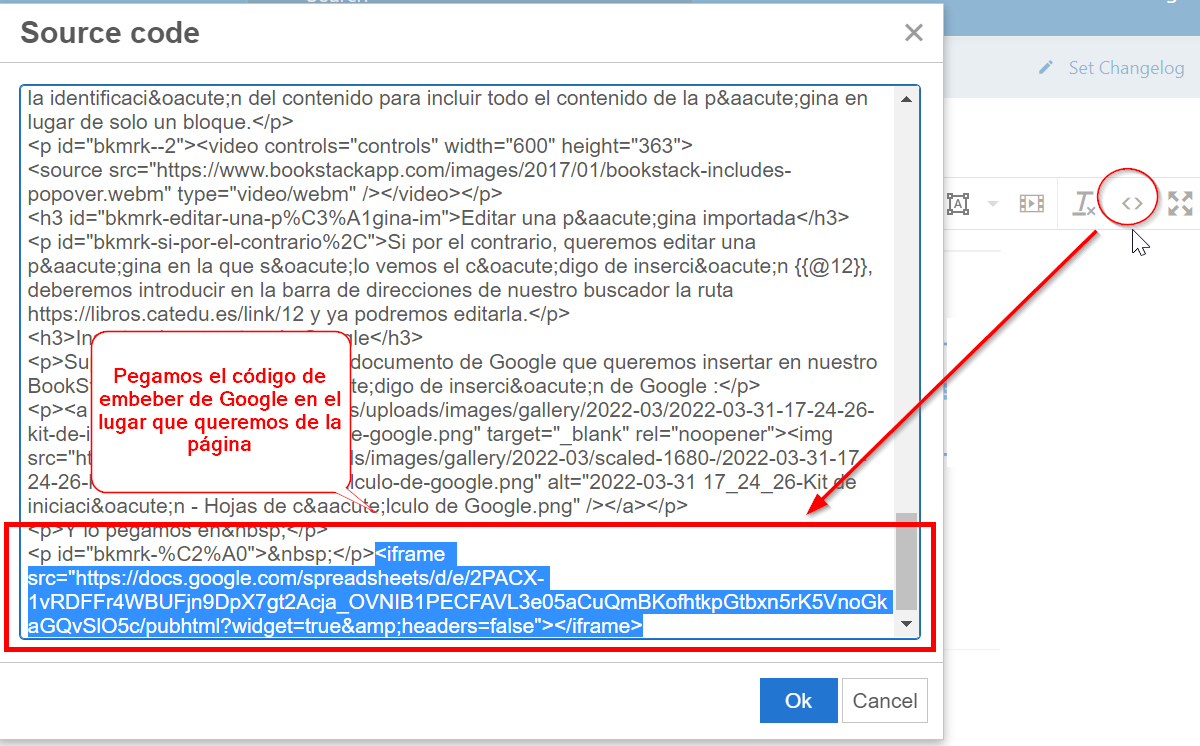Cancel the Source code dialog
Image resolution: width=1200 pixels, height=746 pixels.
pyautogui.click(x=885, y=701)
